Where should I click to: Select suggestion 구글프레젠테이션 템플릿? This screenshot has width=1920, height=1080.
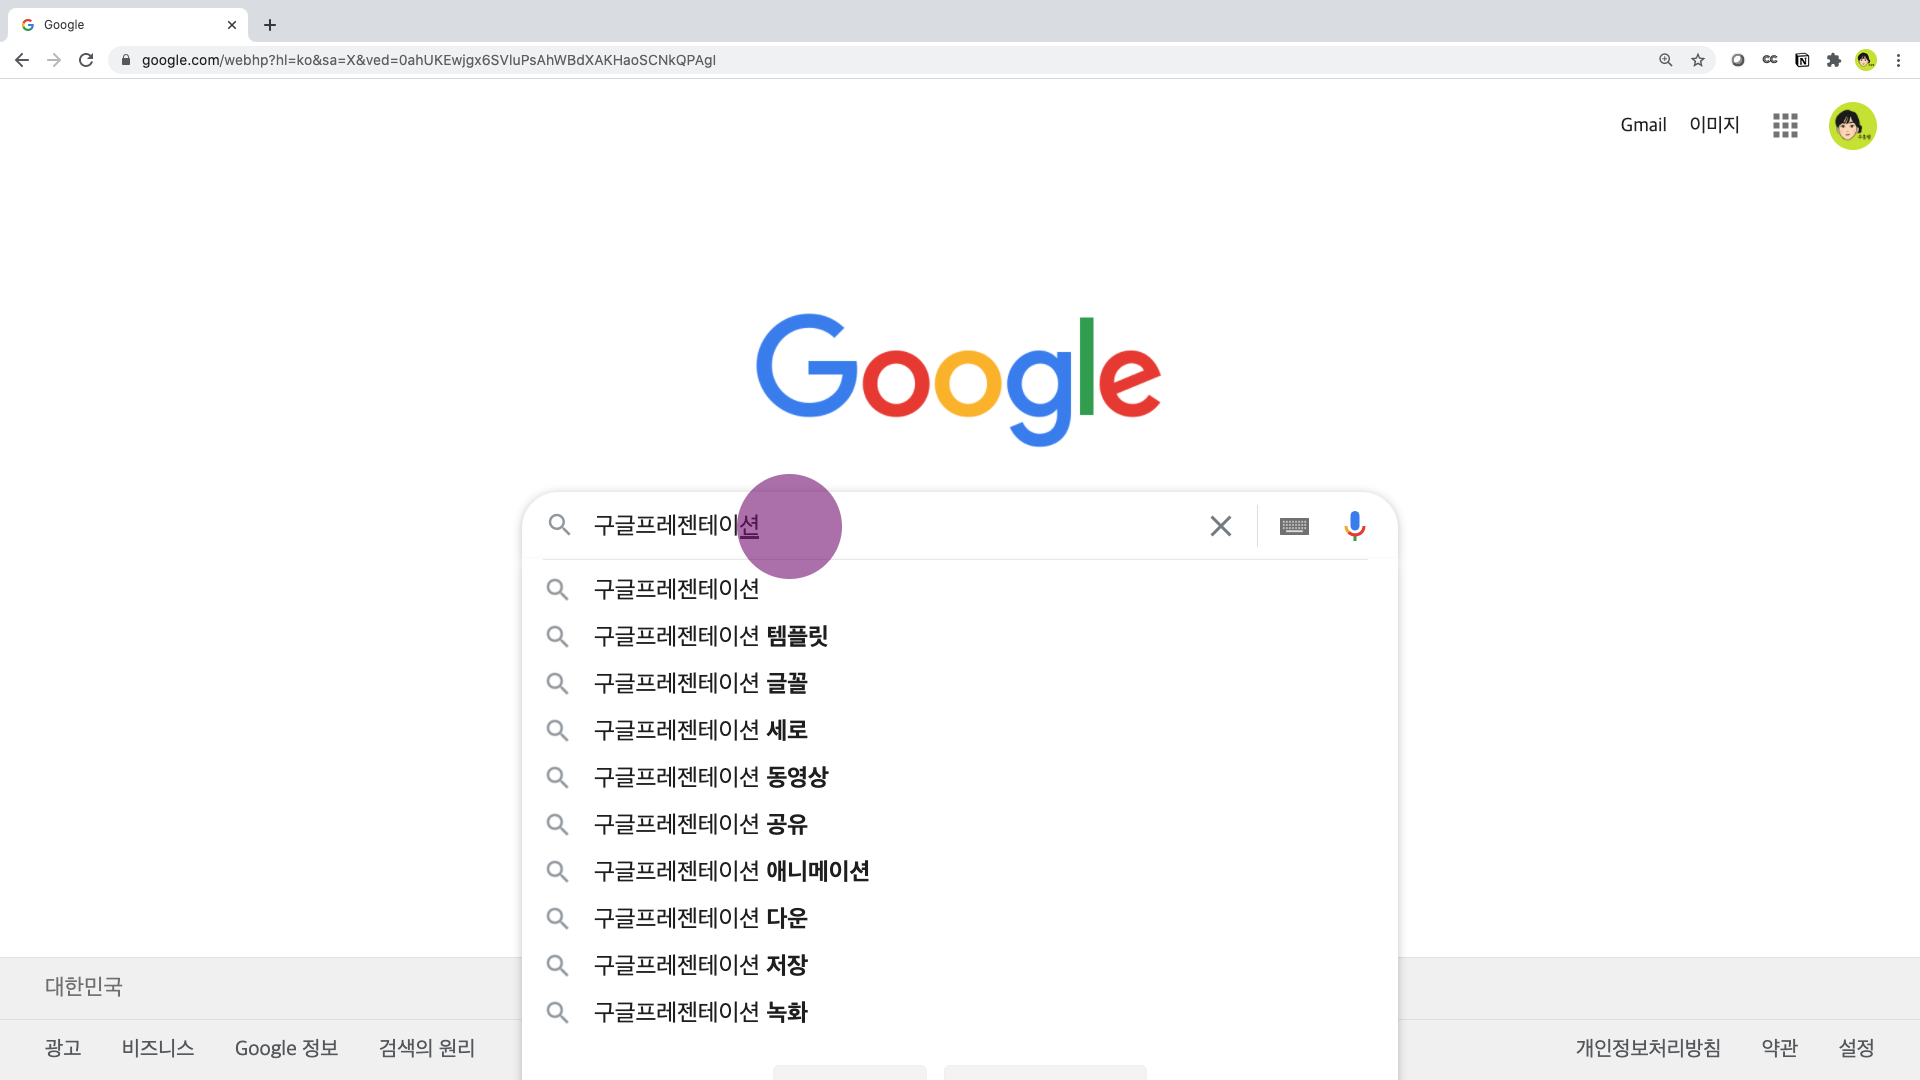(x=710, y=636)
